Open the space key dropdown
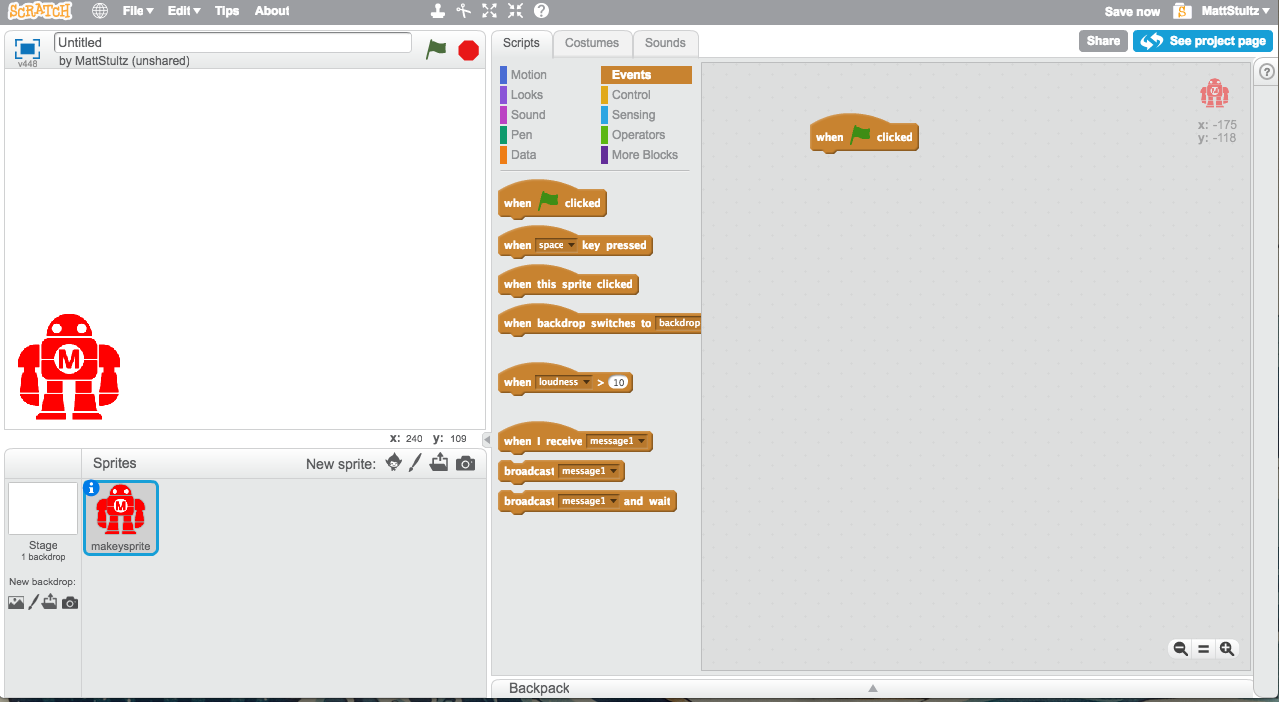 557,245
